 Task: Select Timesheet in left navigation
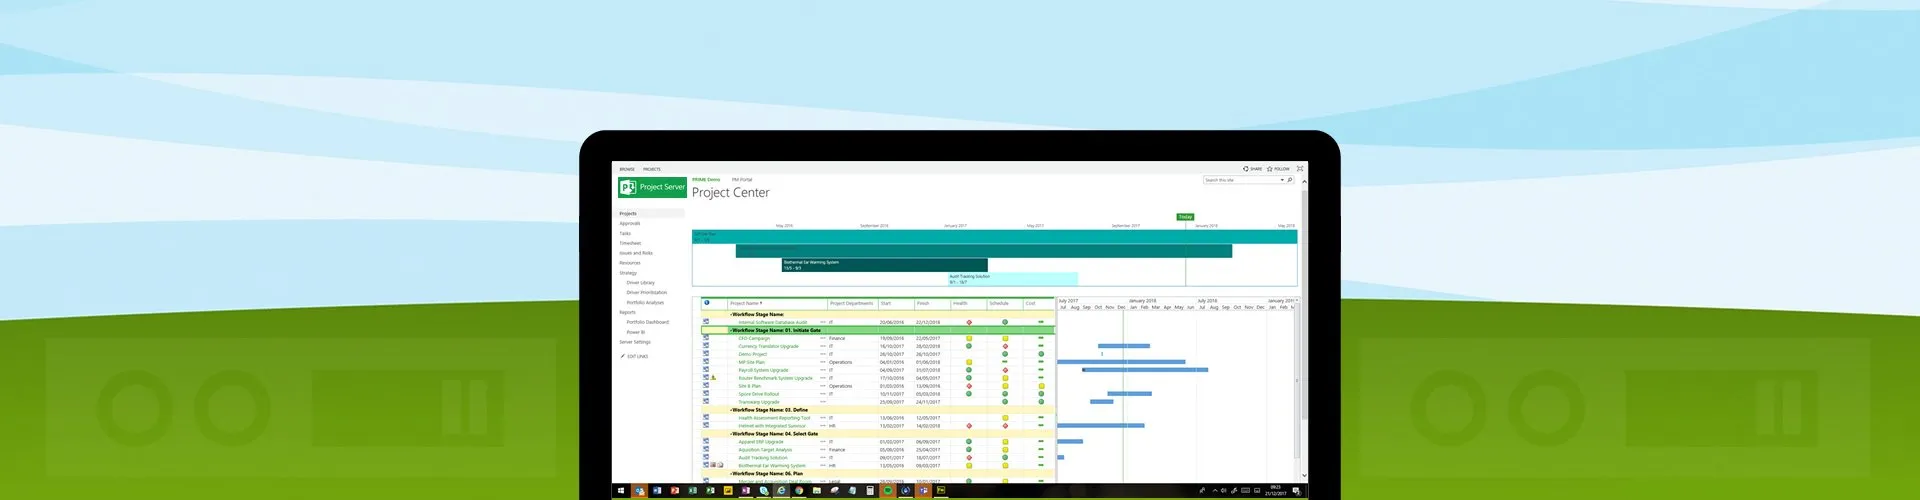coord(630,243)
